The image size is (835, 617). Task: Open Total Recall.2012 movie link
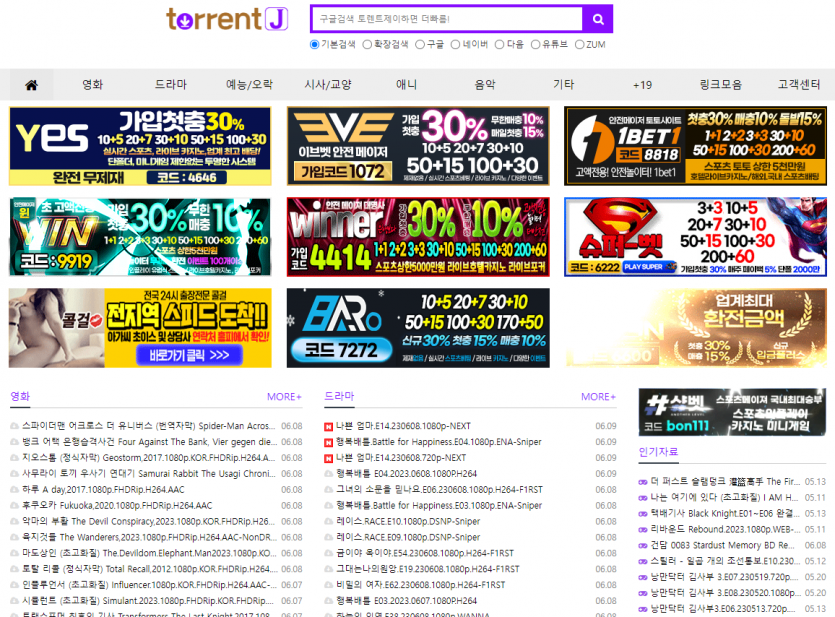[150, 570]
